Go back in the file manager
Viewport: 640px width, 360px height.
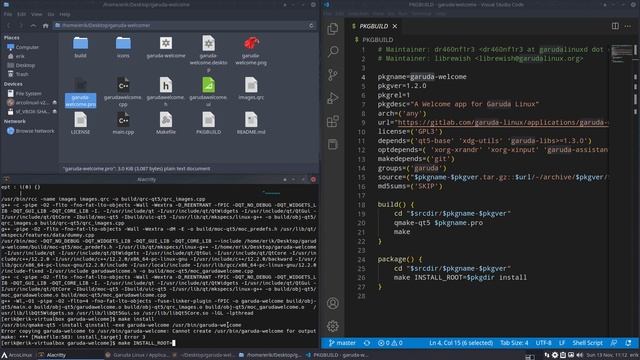(9, 26)
